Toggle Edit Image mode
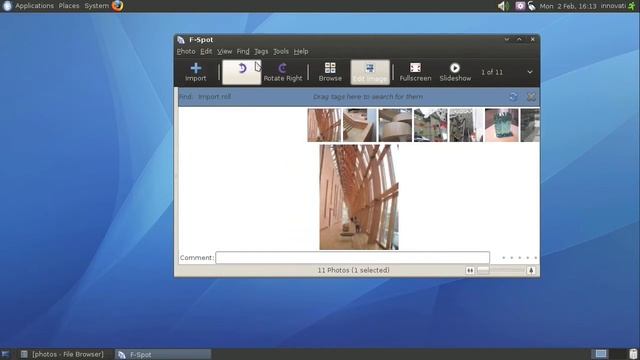The width and height of the screenshot is (640, 360). click(x=370, y=72)
